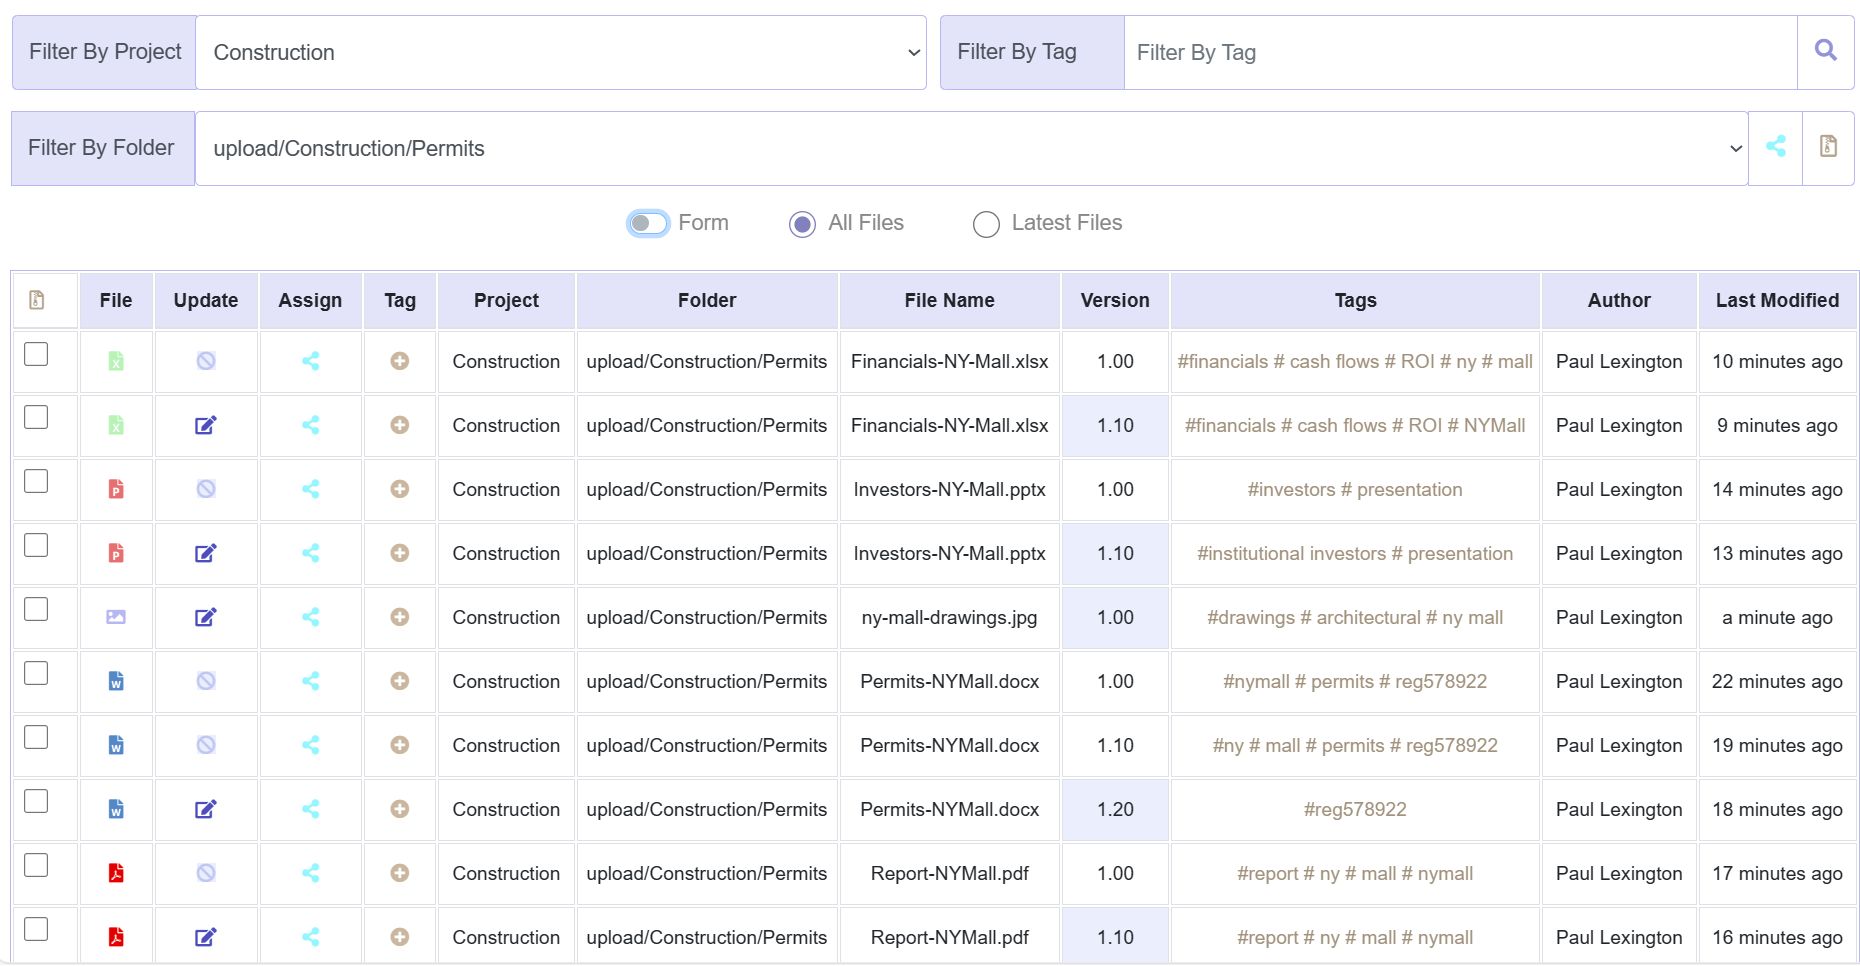Click the File Name column header
The image size is (1860, 966).
(x=949, y=300)
